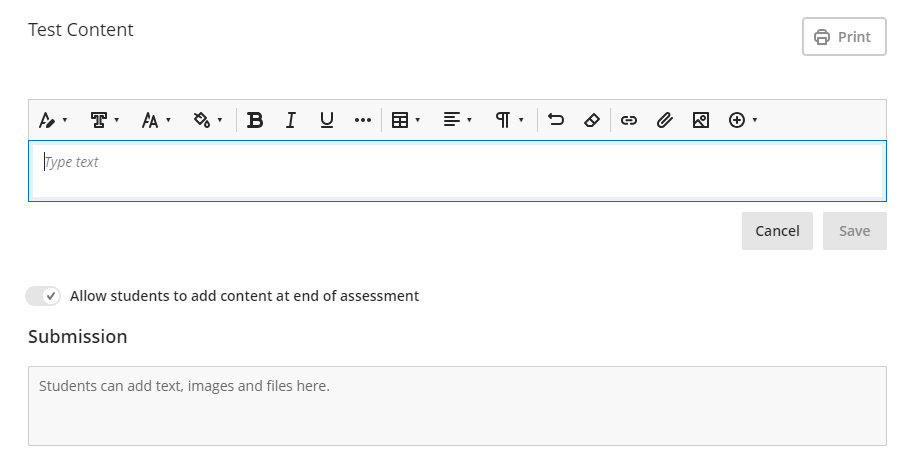Expand the insert content plus menu
The image size is (905, 467).
tap(742, 120)
